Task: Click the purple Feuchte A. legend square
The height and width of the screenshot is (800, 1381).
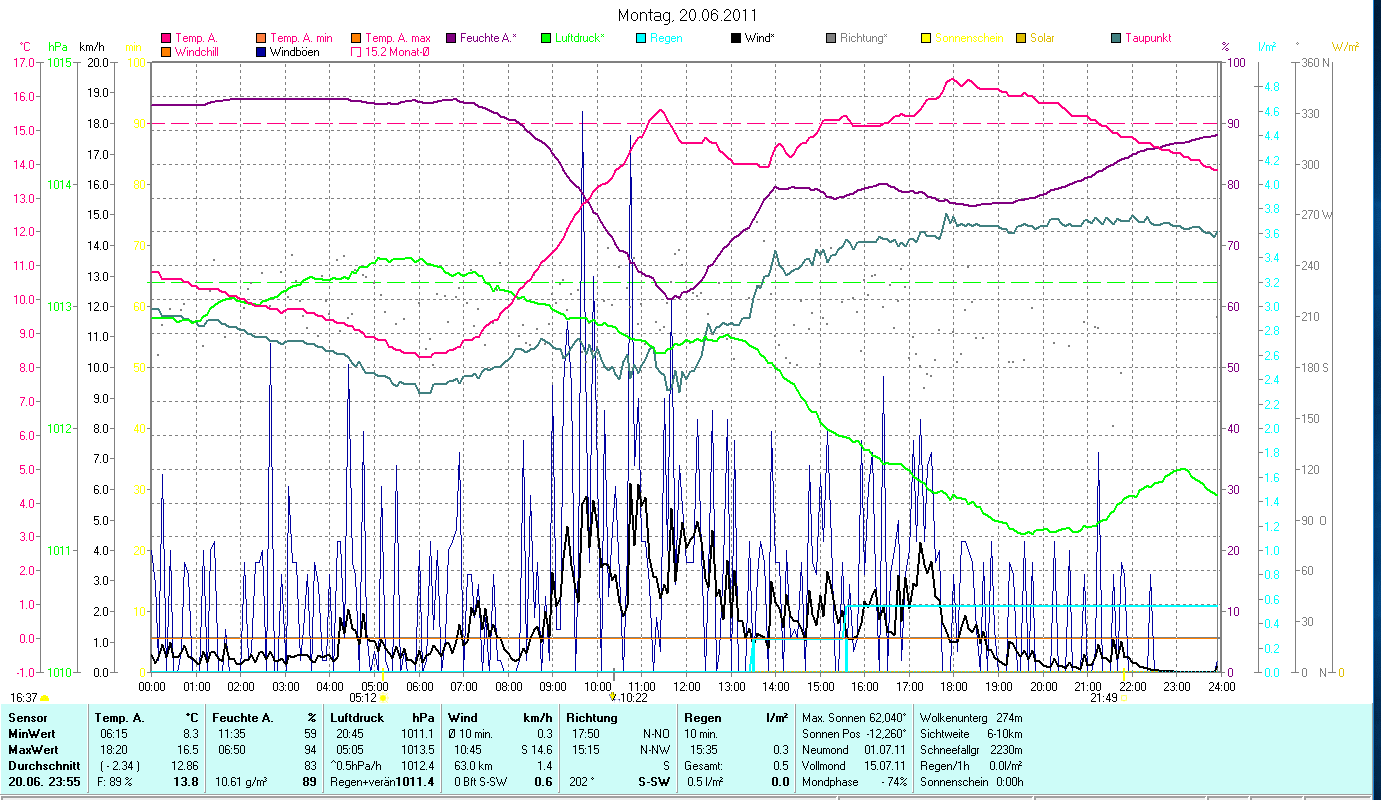Action: (x=451, y=38)
